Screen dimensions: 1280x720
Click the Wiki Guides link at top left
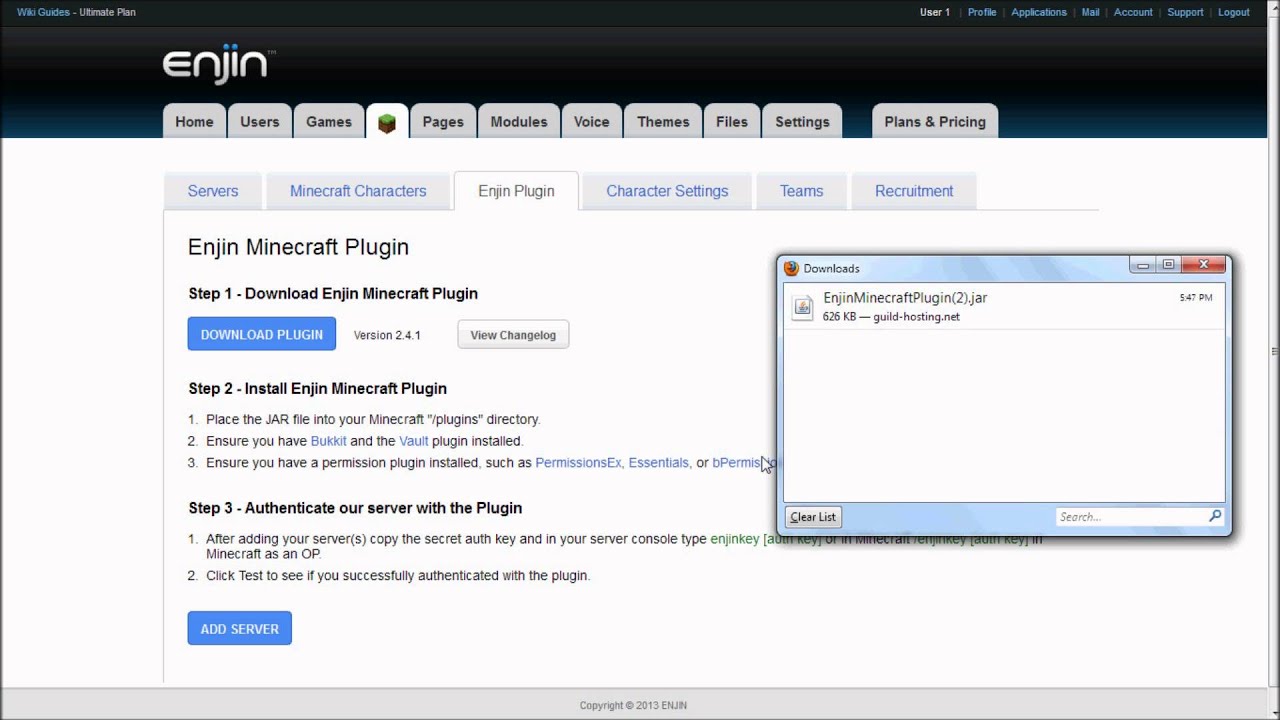pos(43,12)
